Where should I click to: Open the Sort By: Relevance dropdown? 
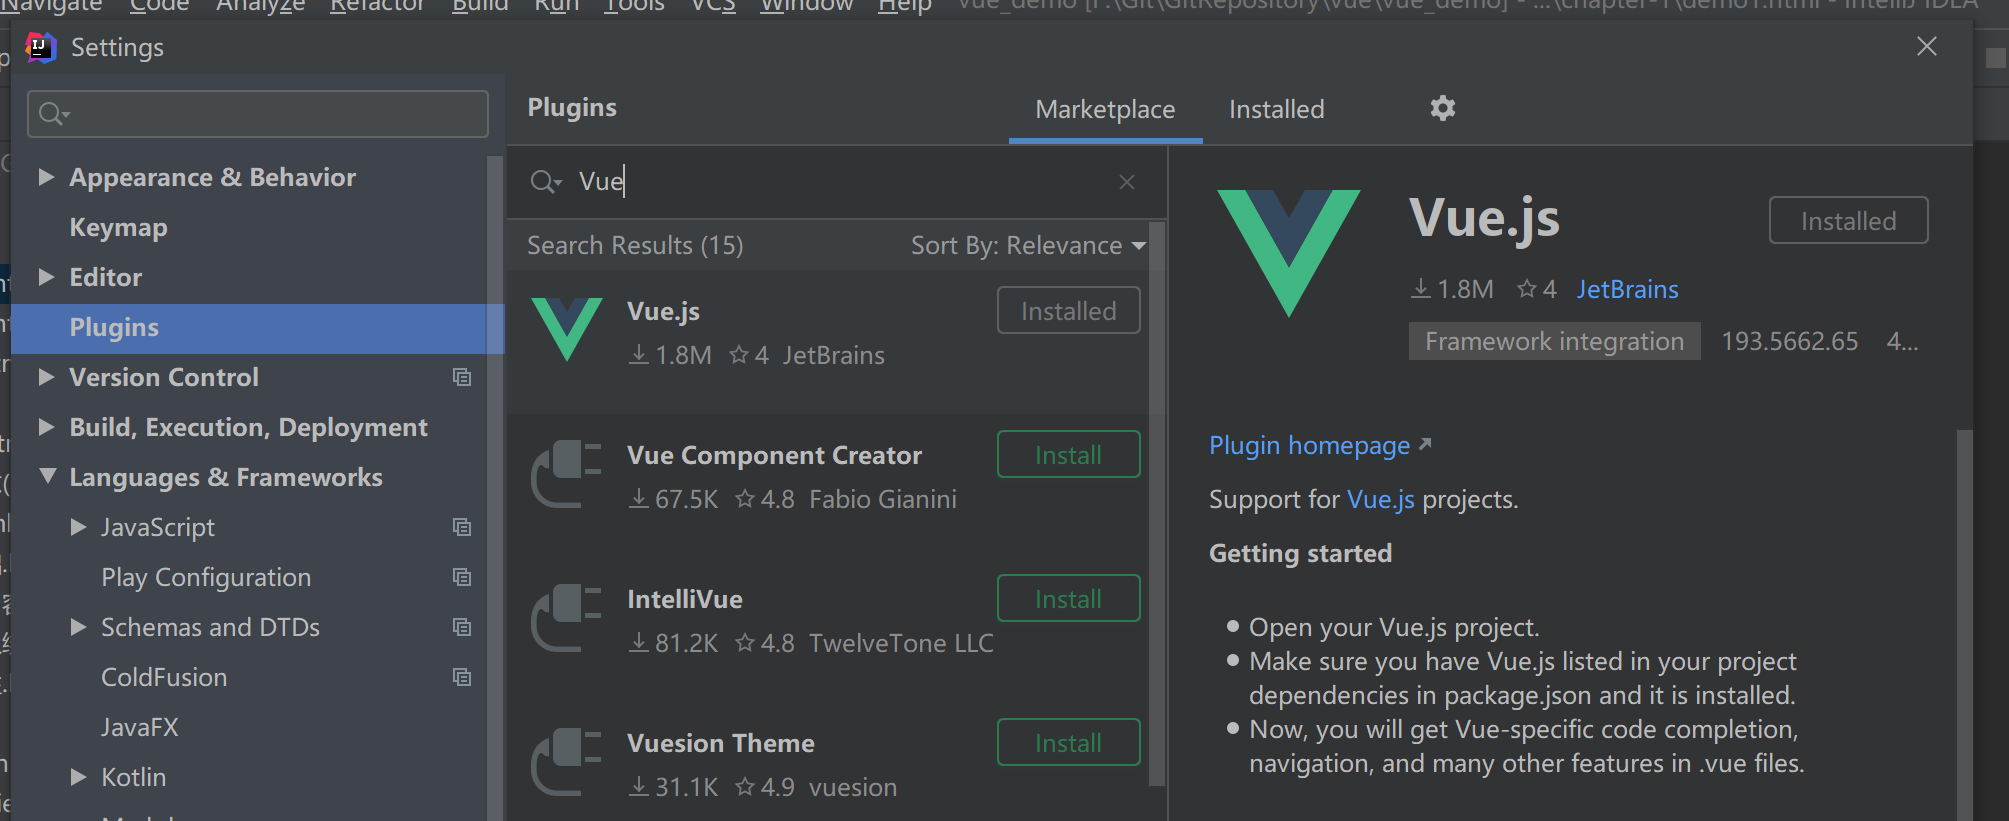[x=1028, y=246]
